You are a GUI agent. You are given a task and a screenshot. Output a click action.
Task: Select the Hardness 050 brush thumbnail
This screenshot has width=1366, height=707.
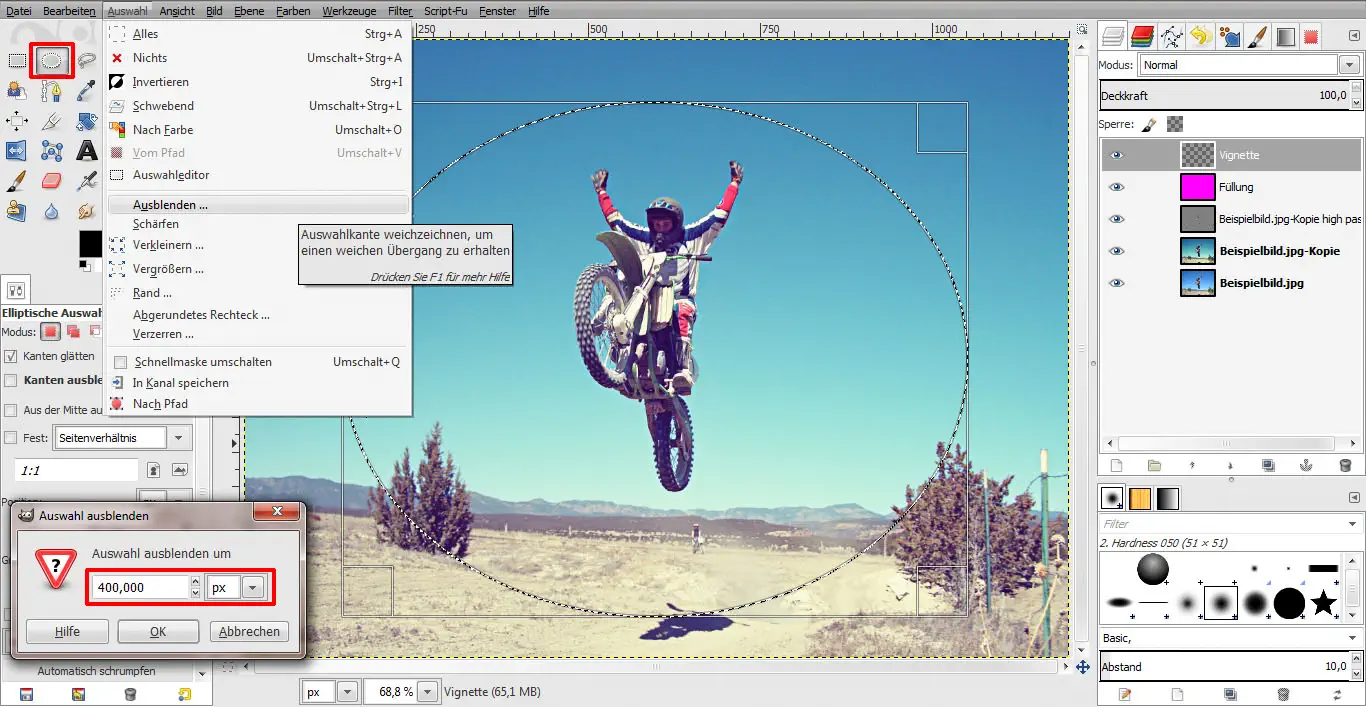click(x=1221, y=603)
